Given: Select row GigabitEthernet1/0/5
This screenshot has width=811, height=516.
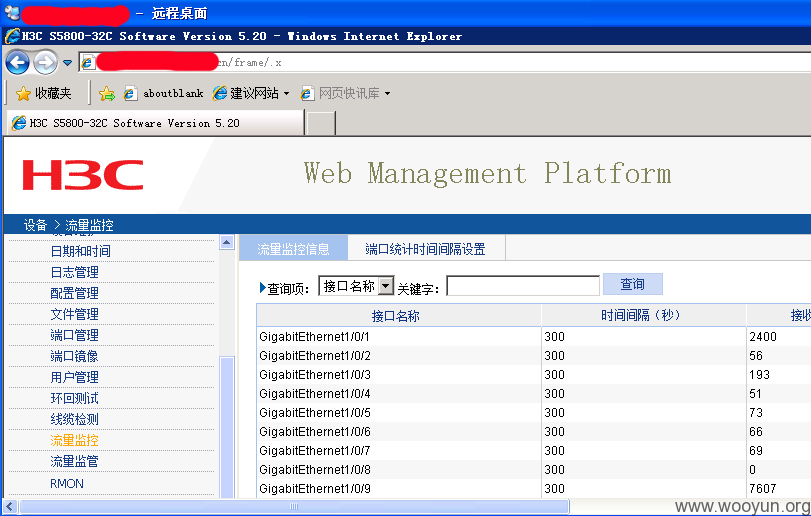Looking at the screenshot, I should click(x=534, y=413).
